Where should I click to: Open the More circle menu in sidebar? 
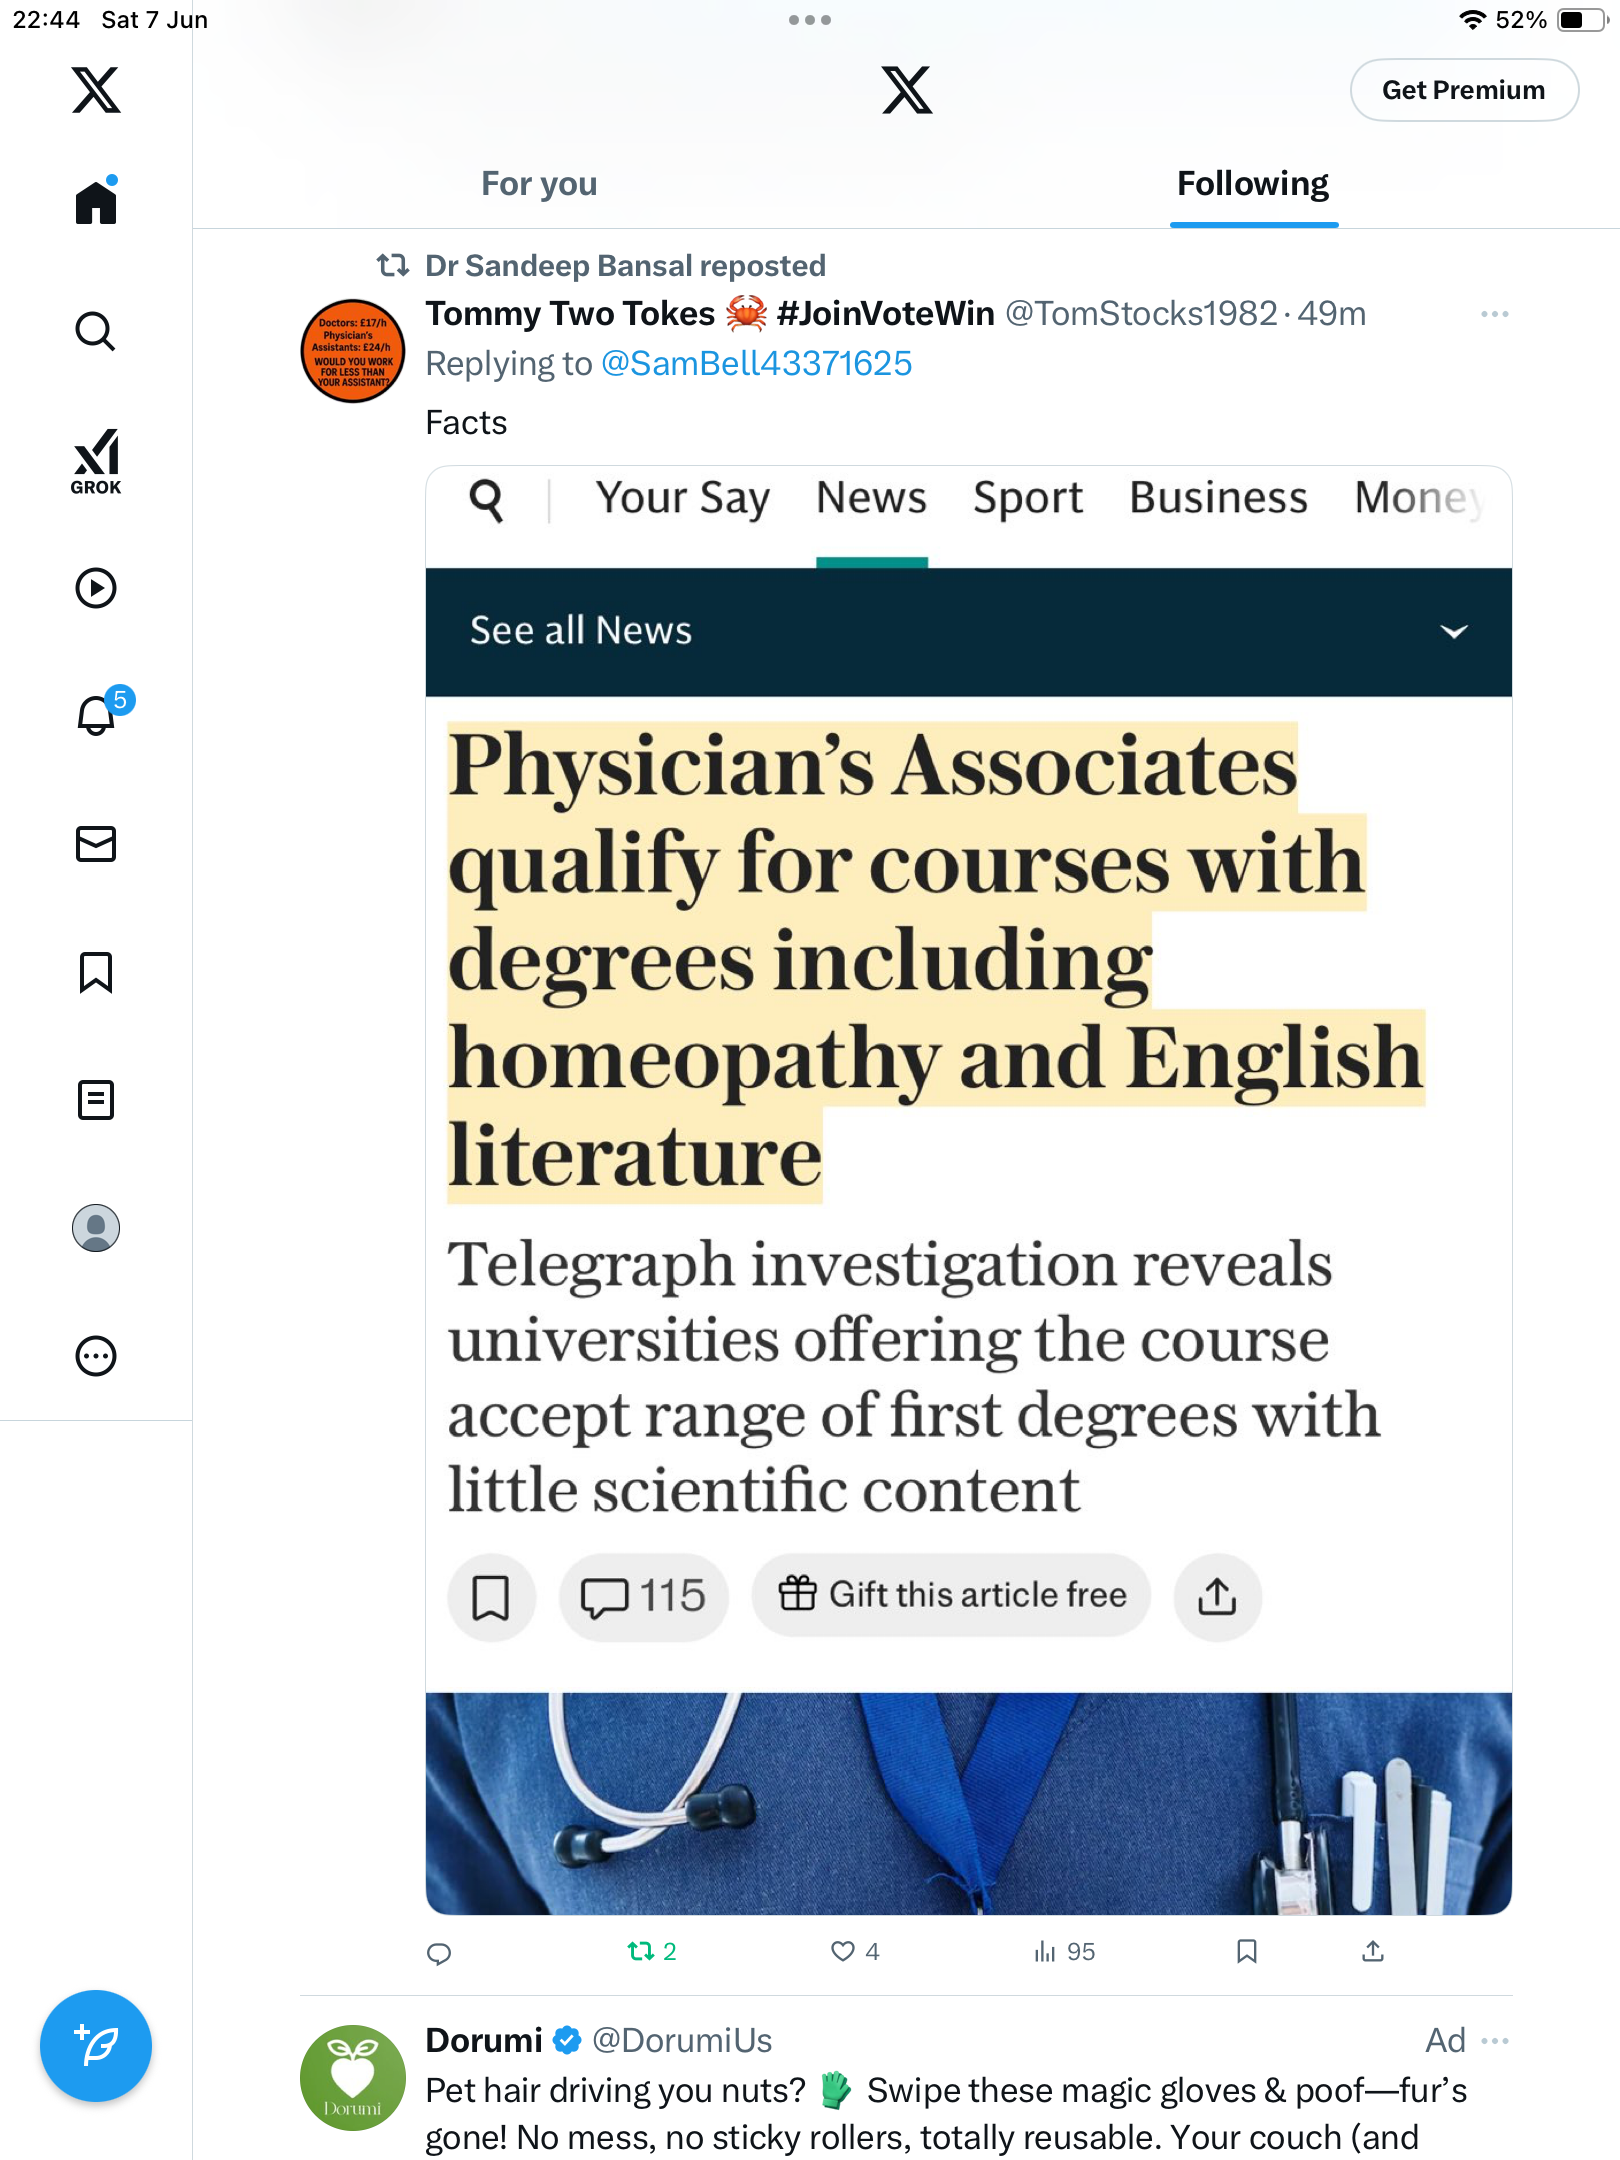[96, 1356]
